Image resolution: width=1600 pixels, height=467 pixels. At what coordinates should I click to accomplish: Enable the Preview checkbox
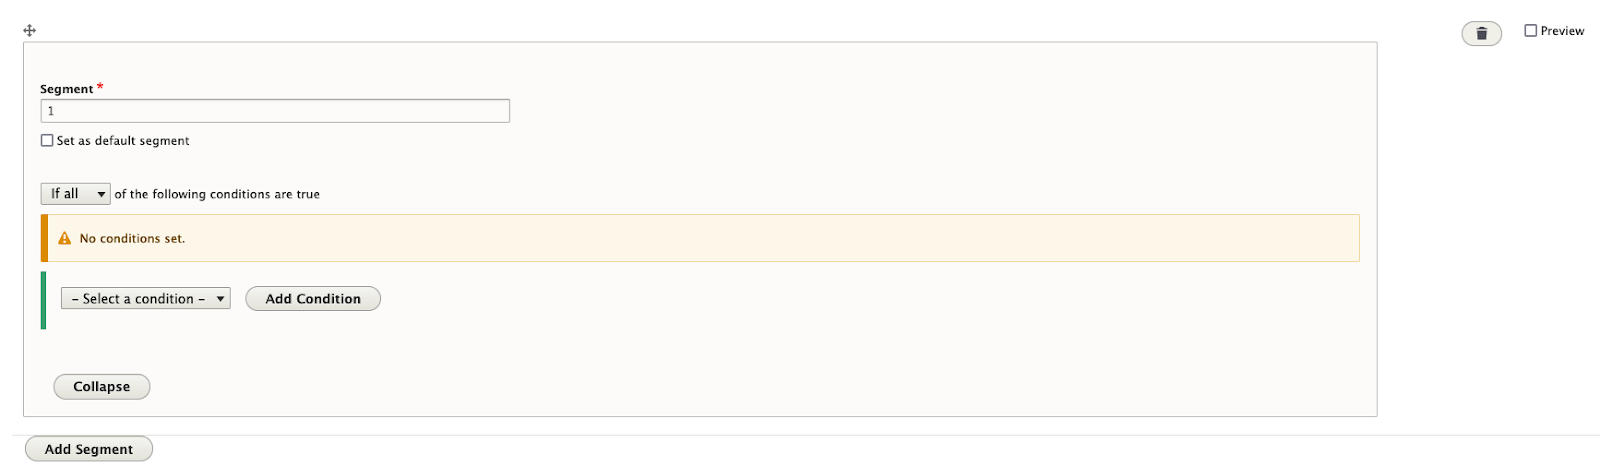pyautogui.click(x=1530, y=31)
